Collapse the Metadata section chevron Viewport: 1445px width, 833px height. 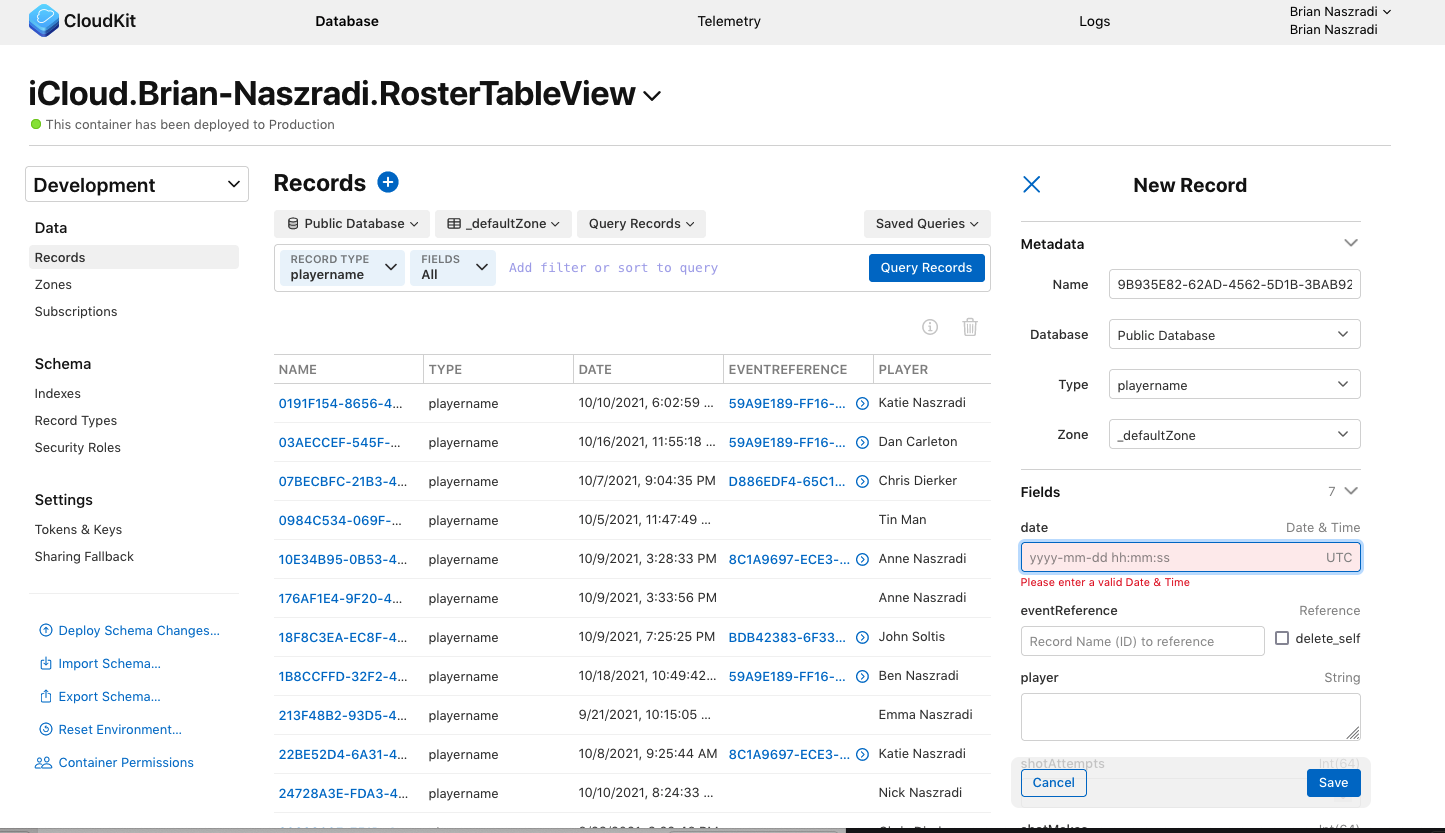[x=1351, y=243]
